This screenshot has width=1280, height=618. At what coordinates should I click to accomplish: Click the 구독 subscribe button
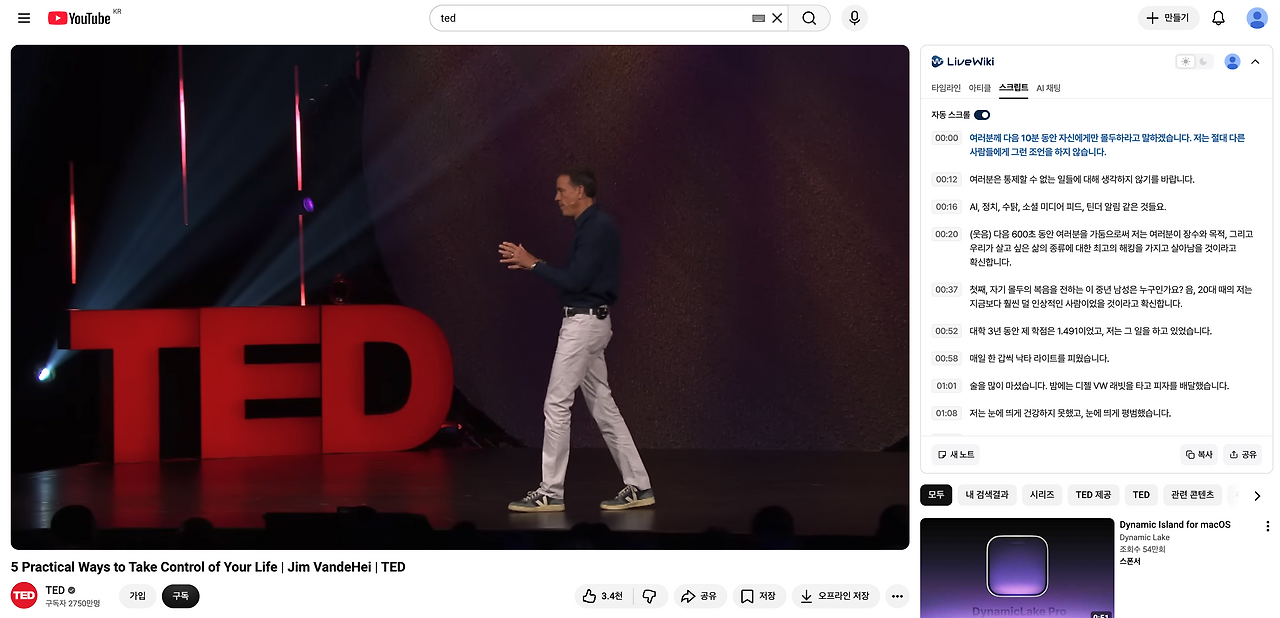click(181, 596)
